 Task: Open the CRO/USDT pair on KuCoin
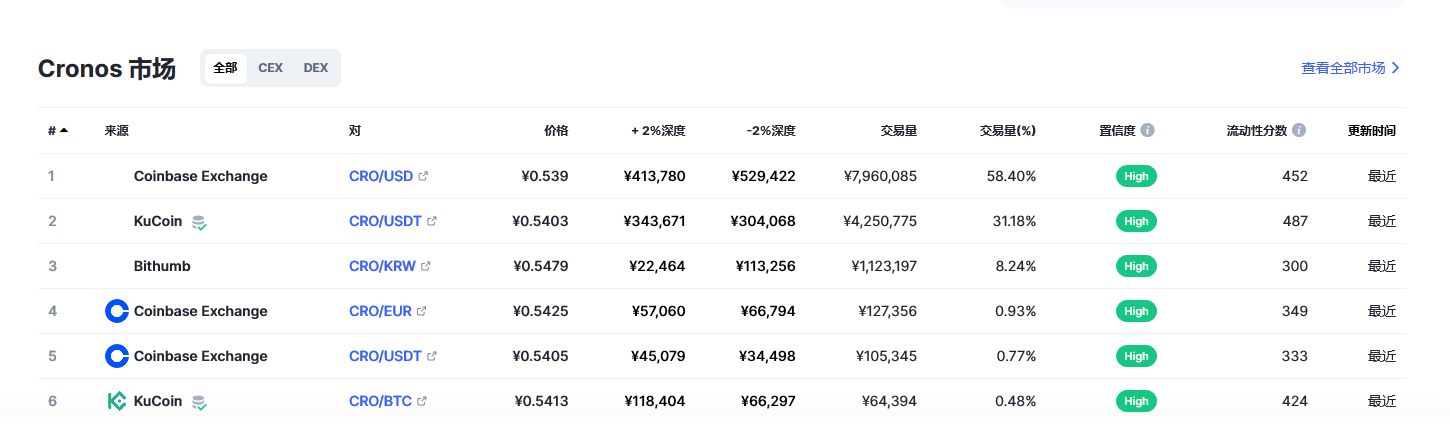pyautogui.click(x=385, y=221)
